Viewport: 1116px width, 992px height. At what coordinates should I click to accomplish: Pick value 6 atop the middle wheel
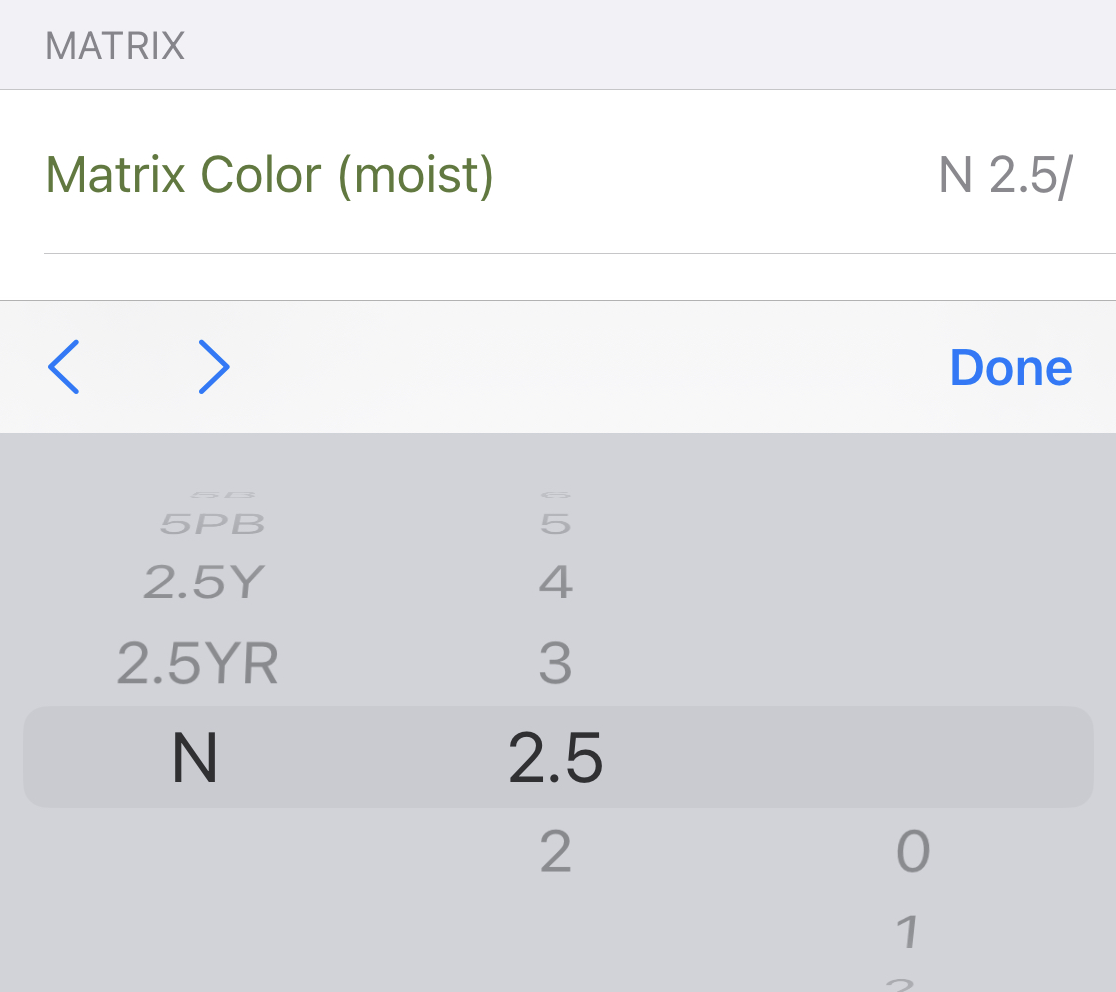tap(555, 494)
